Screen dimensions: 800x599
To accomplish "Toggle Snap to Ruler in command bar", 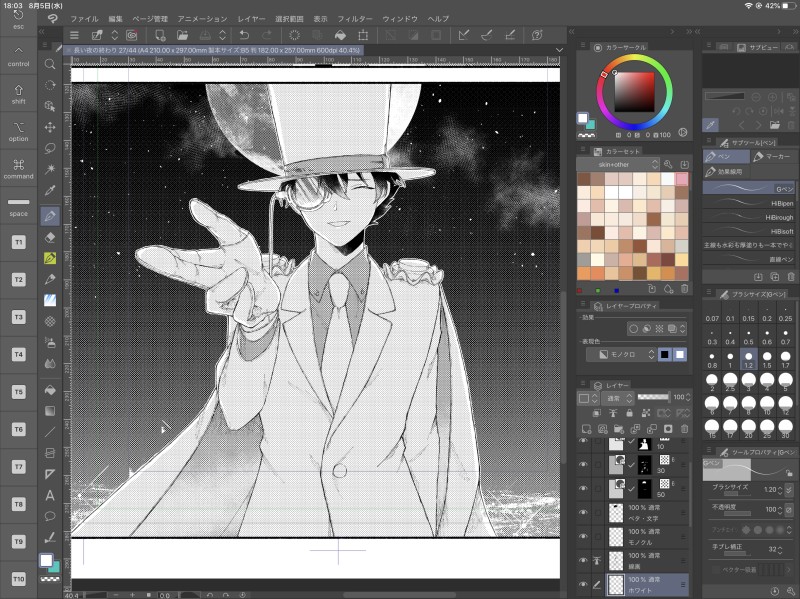I will click(464, 35).
